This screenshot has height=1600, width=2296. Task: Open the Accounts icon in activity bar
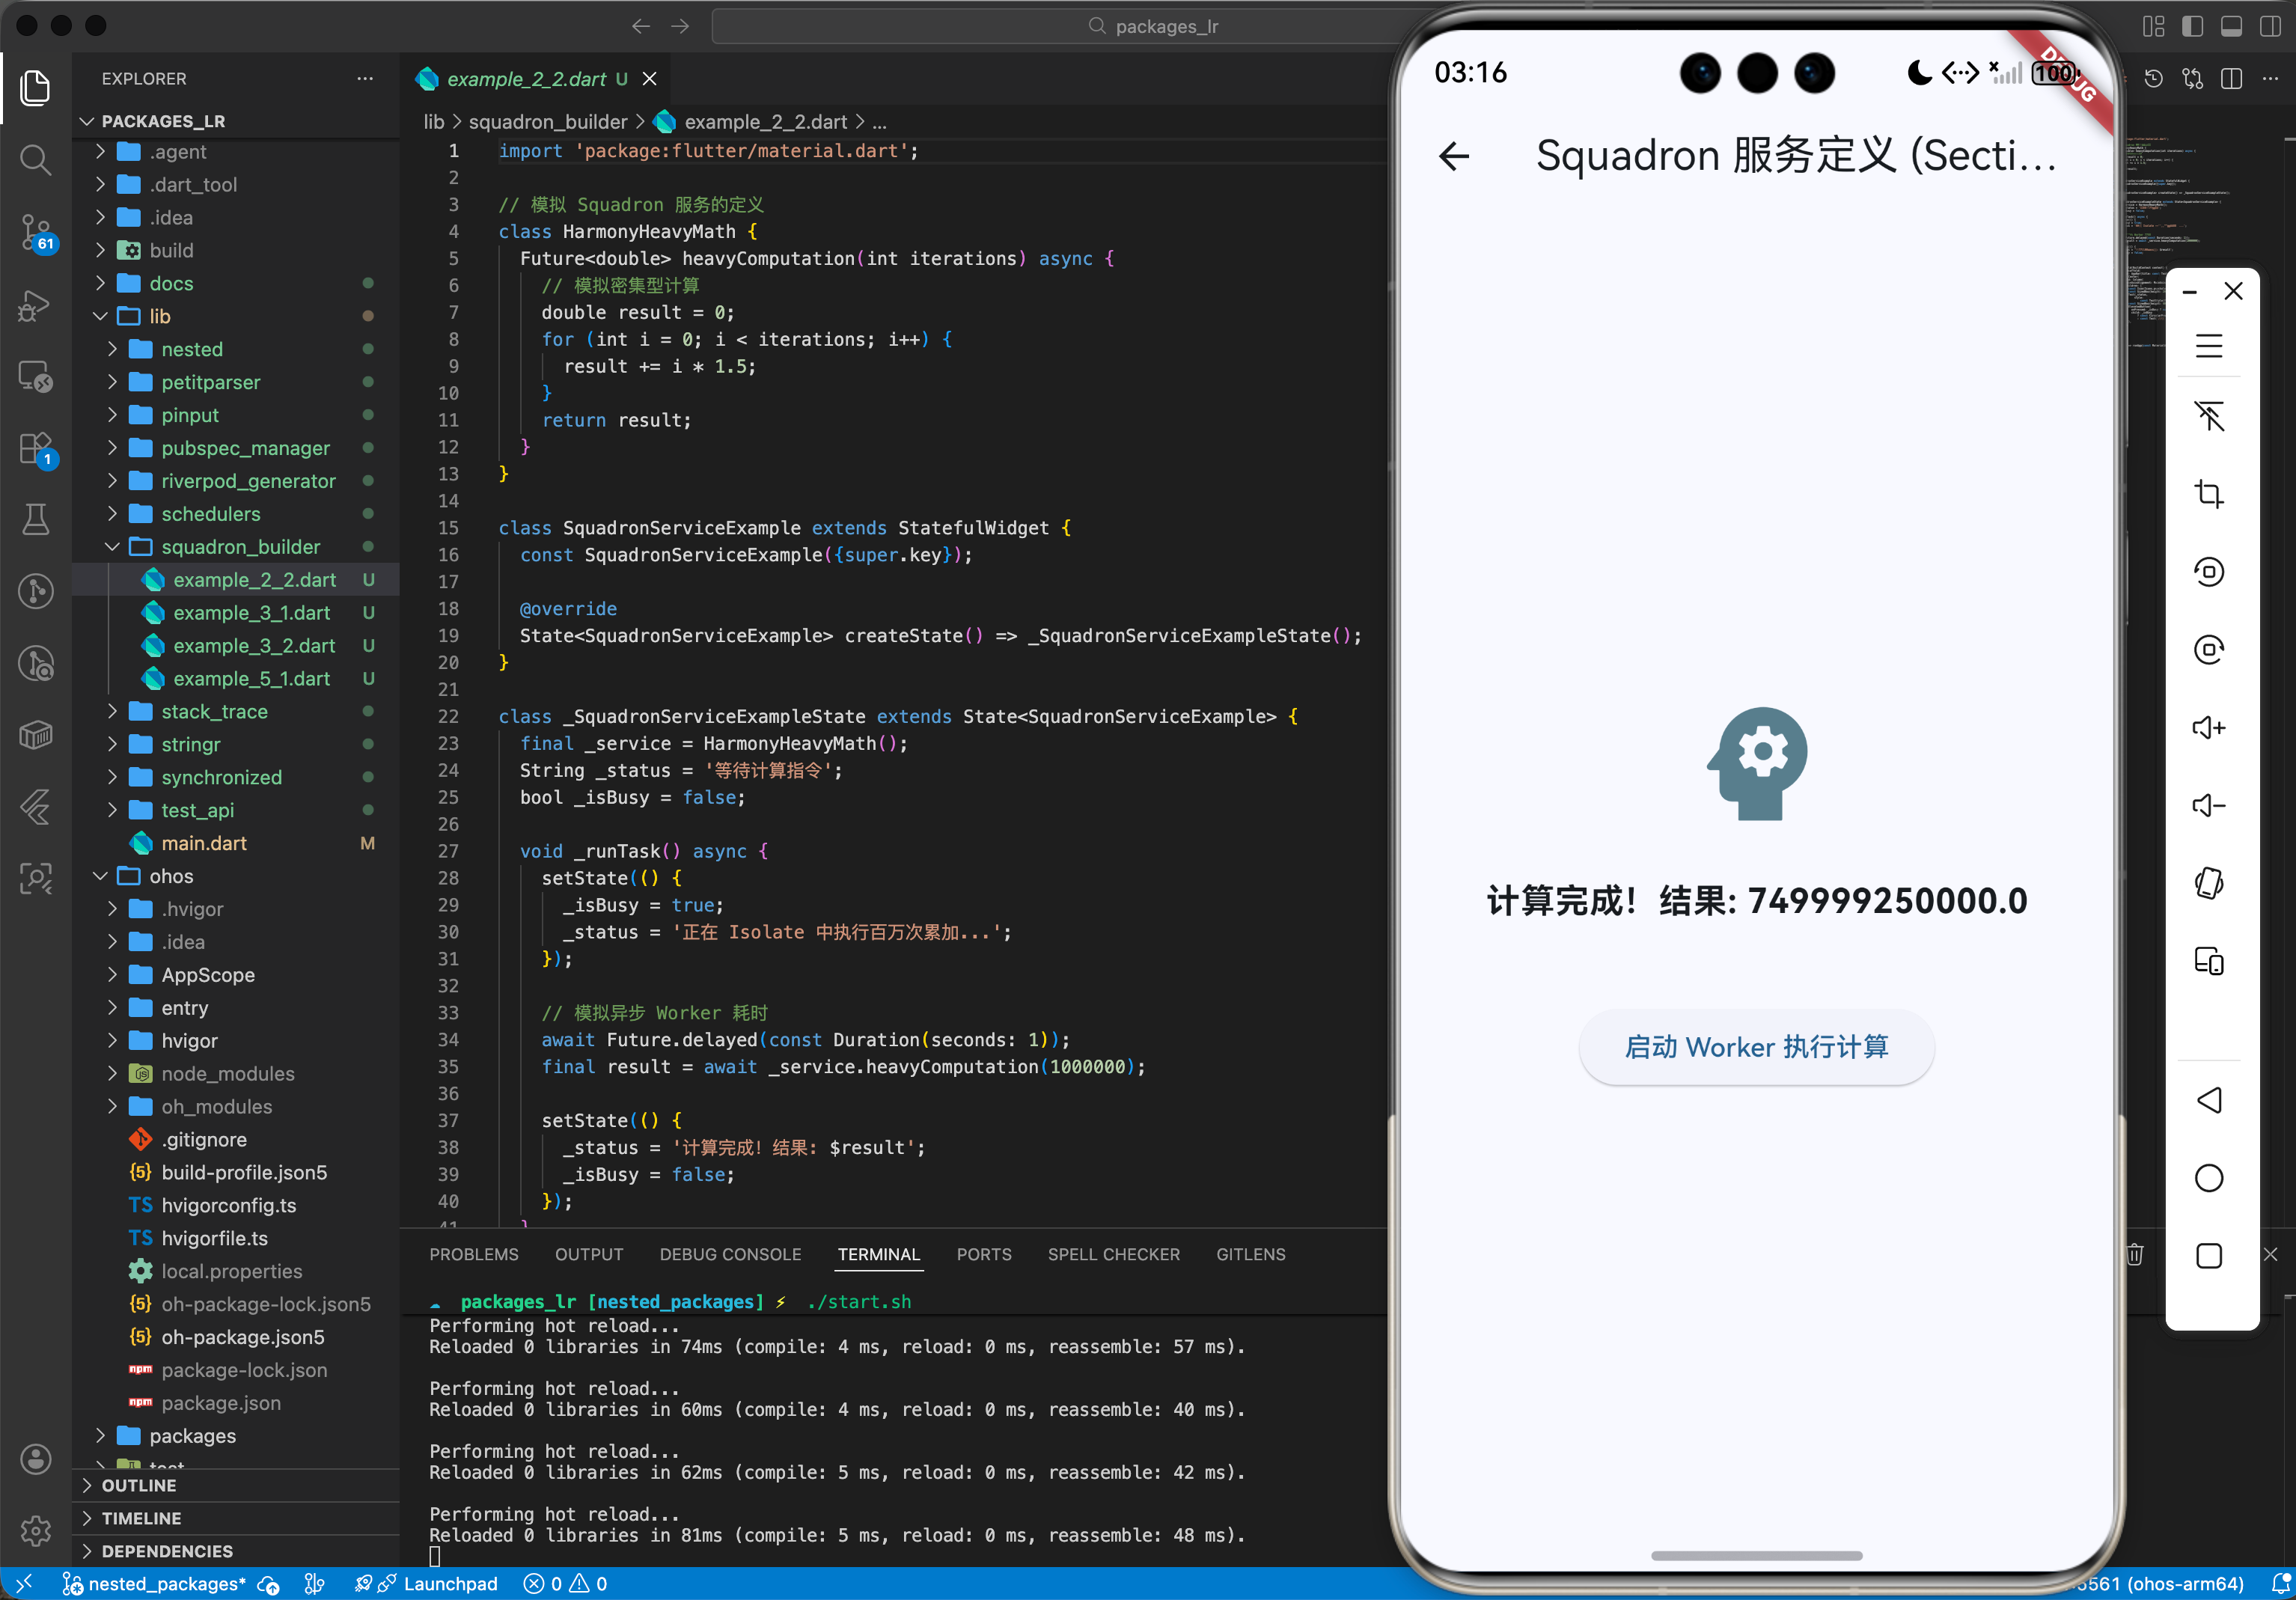[x=35, y=1459]
